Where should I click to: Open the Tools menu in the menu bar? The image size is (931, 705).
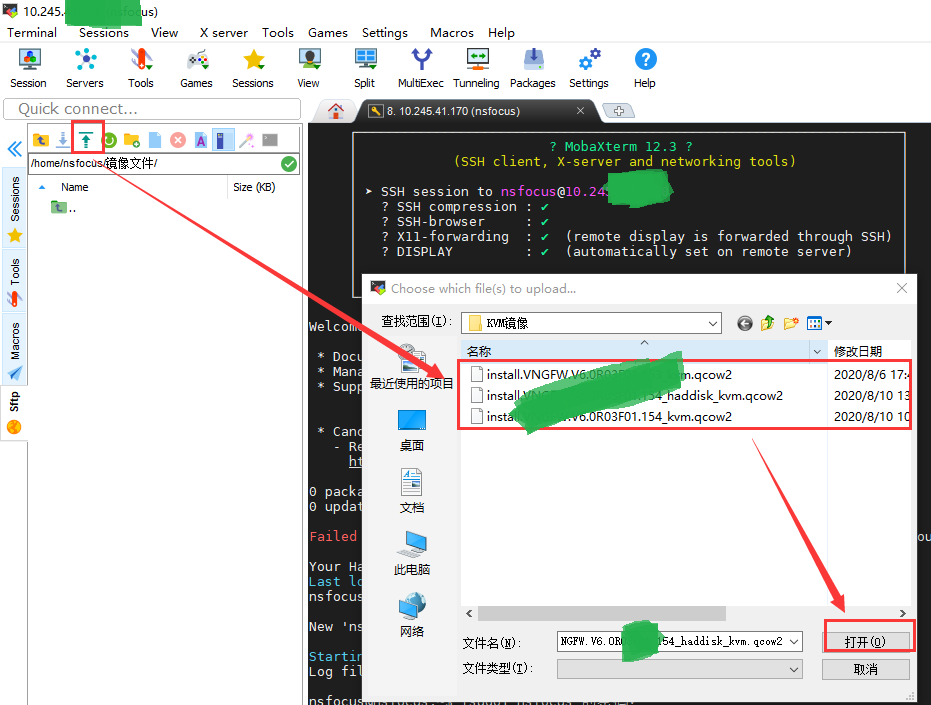tap(278, 33)
